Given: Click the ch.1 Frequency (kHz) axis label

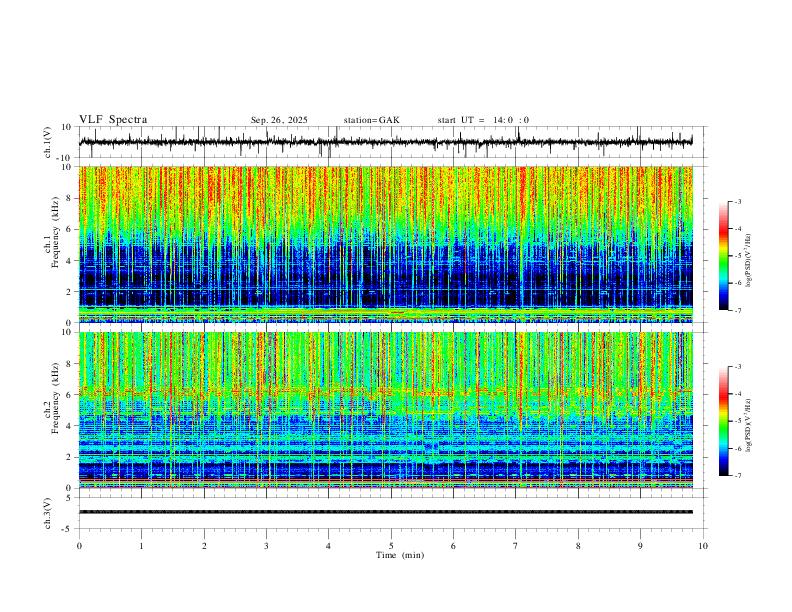Looking at the screenshot, I should 52,233.
